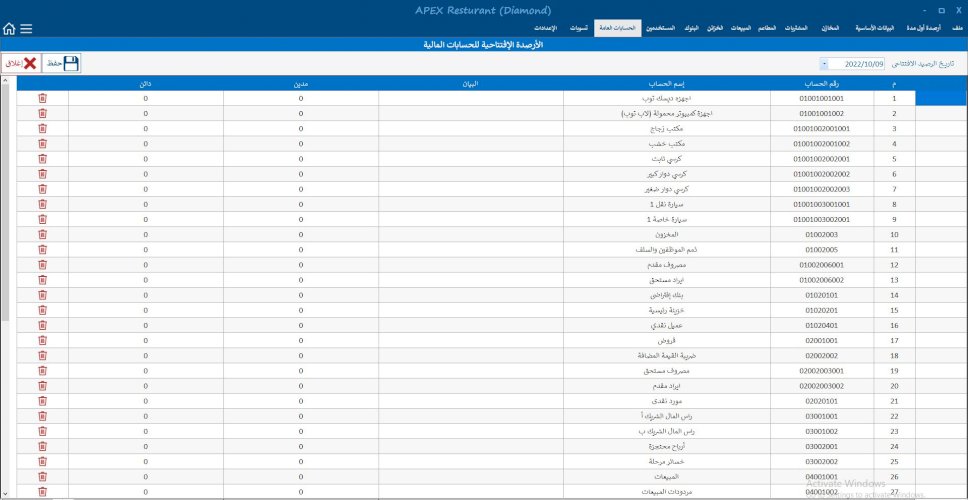The image size is (968, 500).
Task: Open the ملف menu
Action: tap(957, 29)
